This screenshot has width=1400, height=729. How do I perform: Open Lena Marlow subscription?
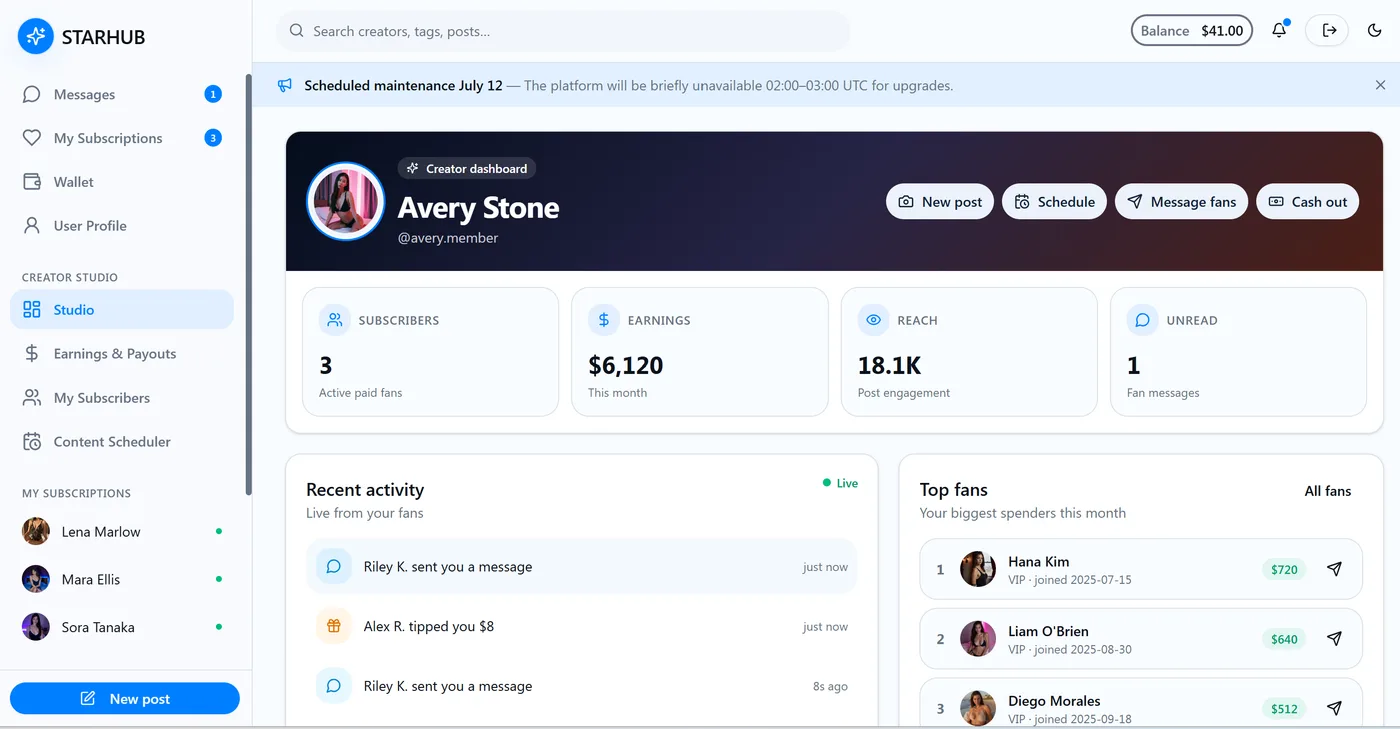click(x=122, y=532)
